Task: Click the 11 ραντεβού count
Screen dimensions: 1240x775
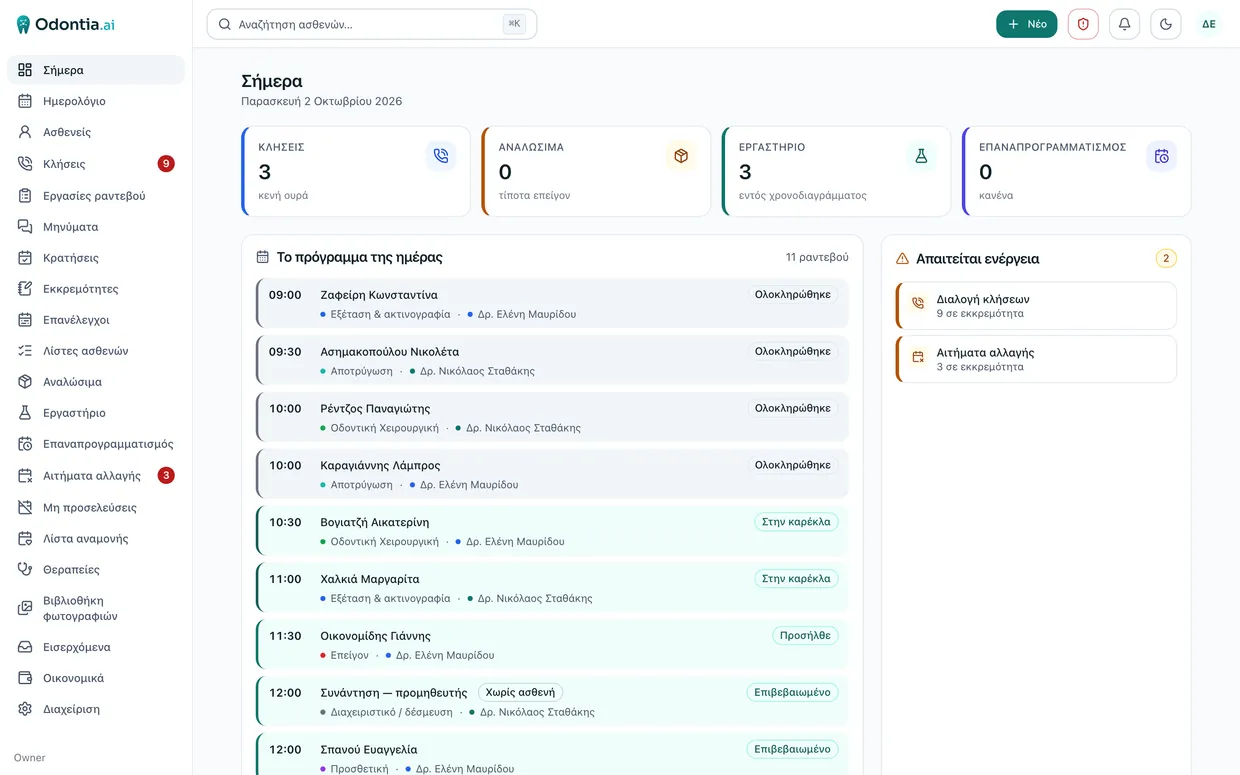Action: coord(817,257)
